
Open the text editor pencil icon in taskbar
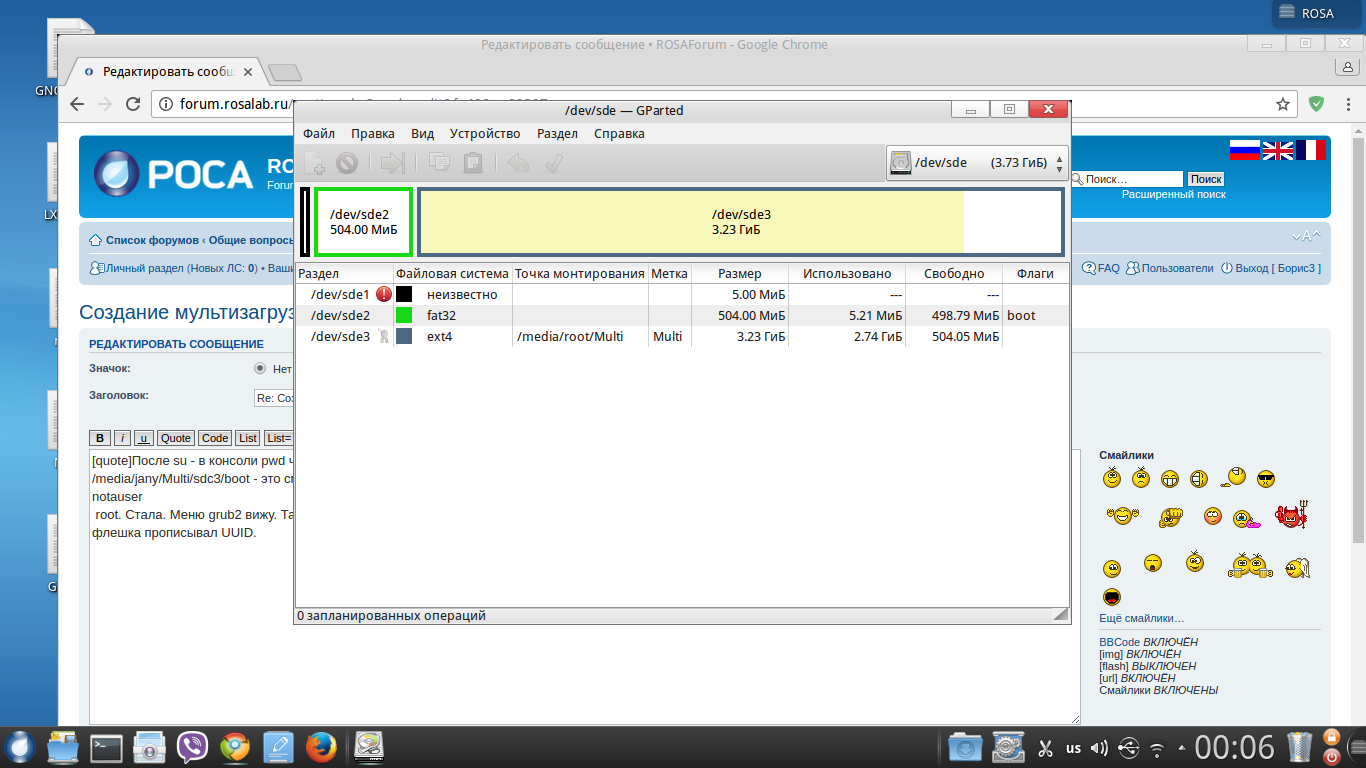coord(278,747)
